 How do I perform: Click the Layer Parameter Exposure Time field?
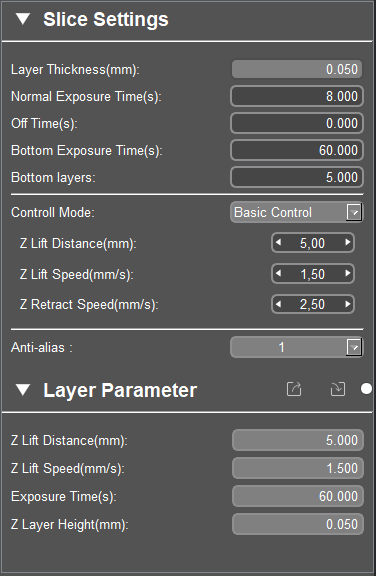click(298, 496)
